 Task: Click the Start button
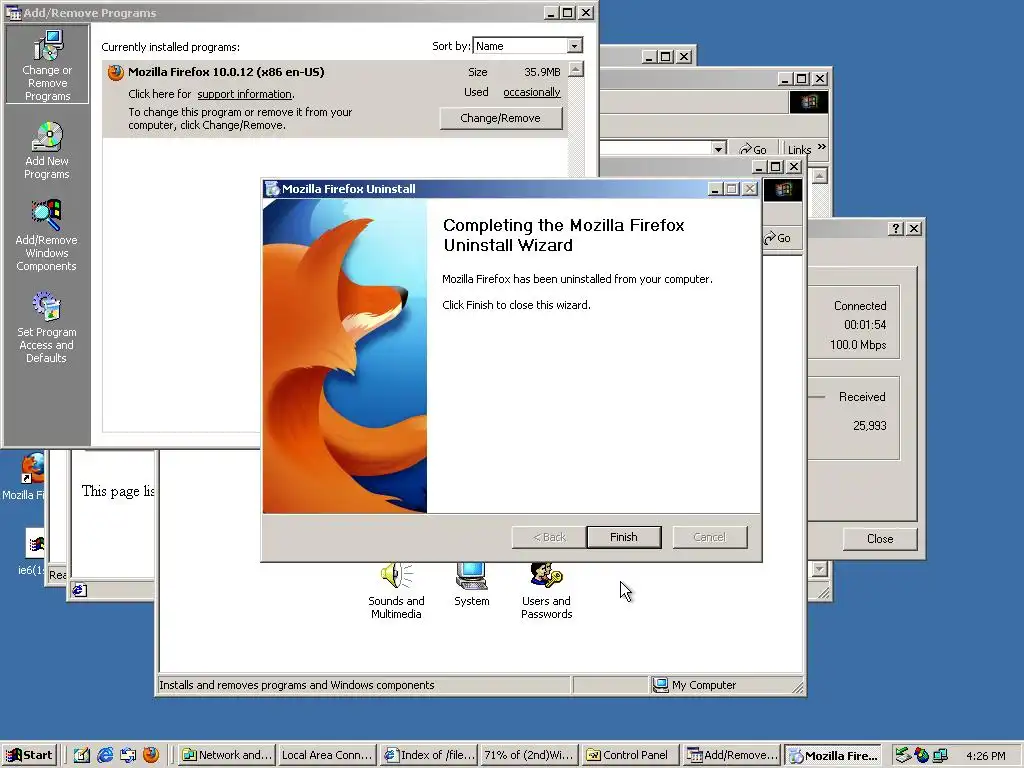pos(29,755)
